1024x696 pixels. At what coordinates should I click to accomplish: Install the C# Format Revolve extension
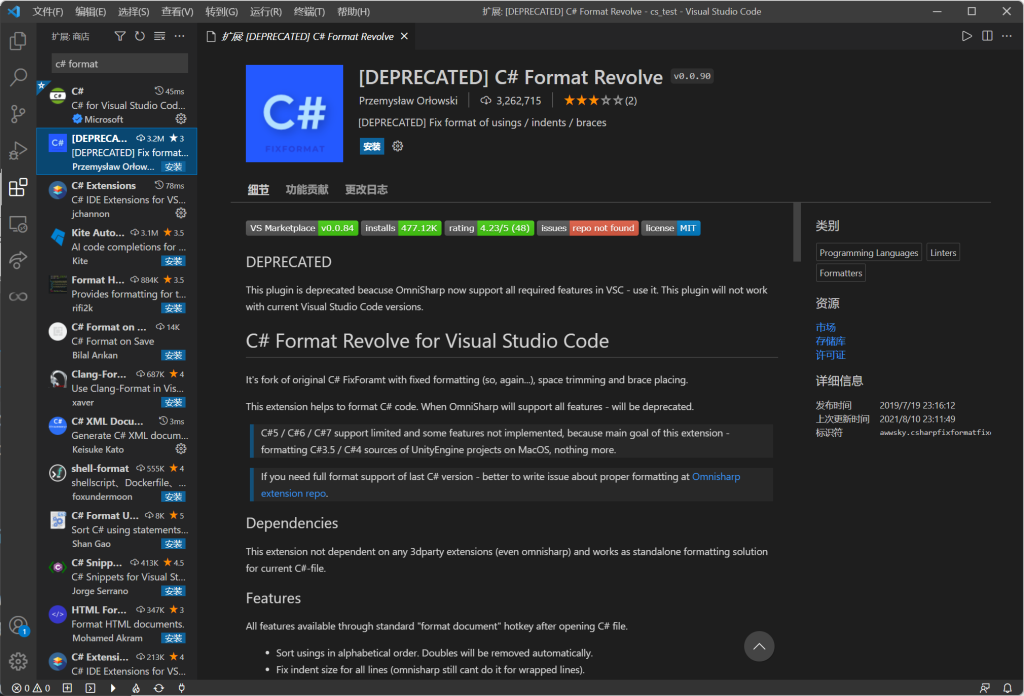372,146
